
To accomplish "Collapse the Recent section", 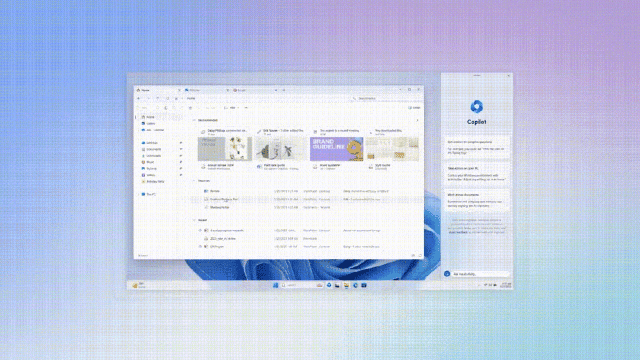I will coord(194,220).
